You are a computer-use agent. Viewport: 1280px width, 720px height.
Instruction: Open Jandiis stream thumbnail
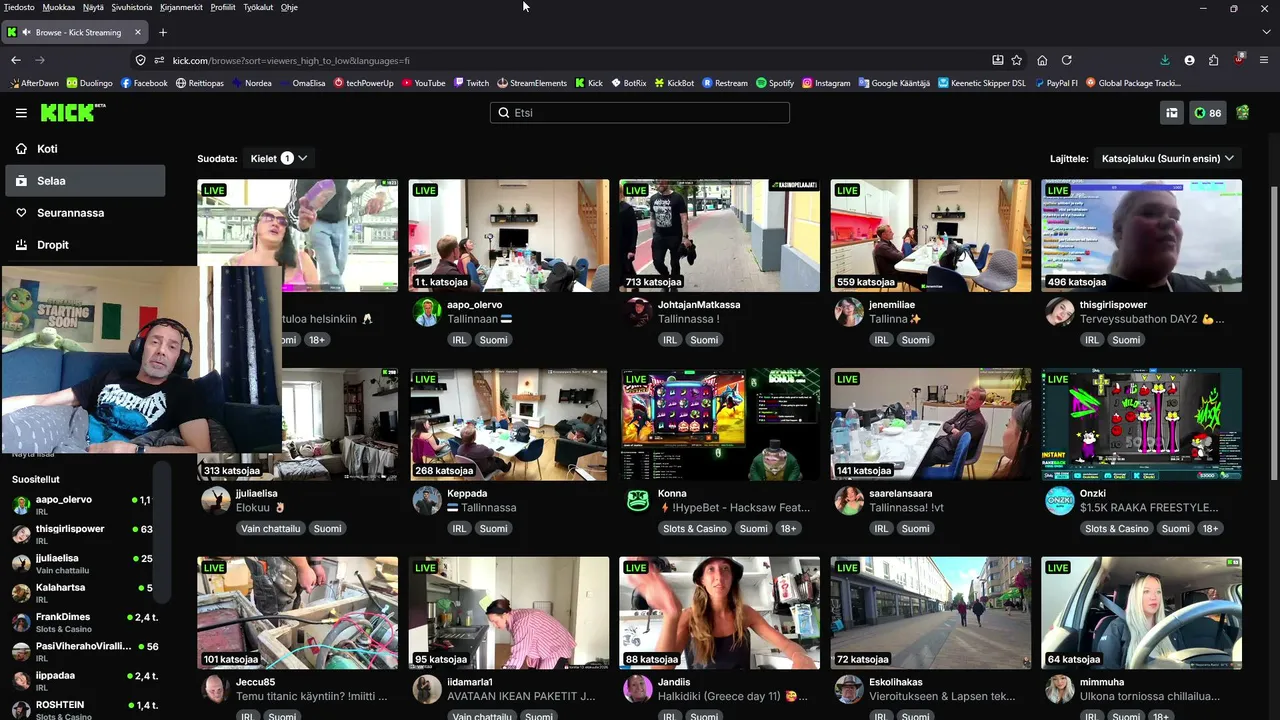point(719,613)
